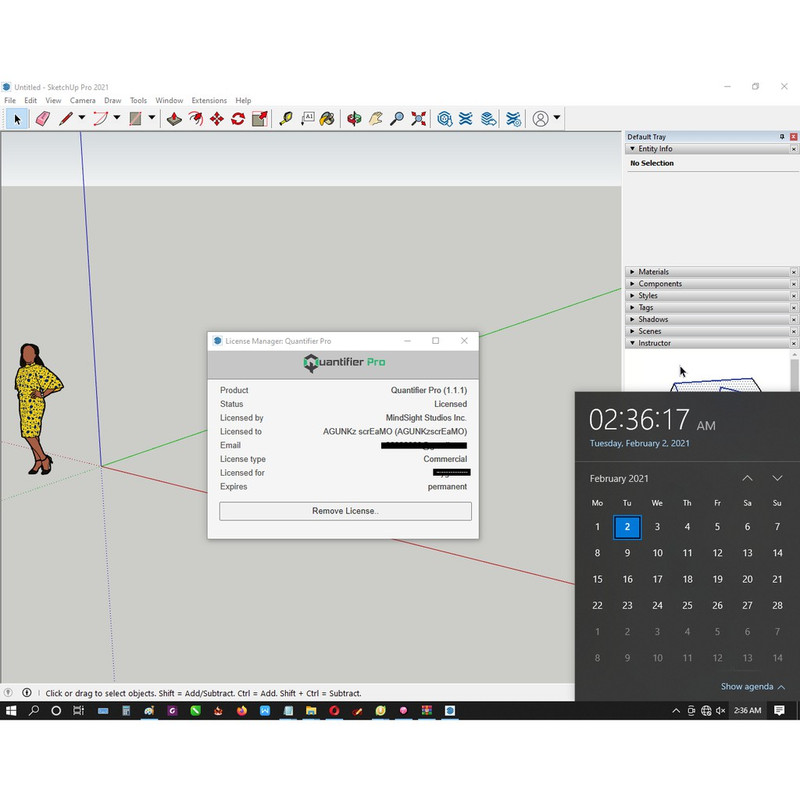This screenshot has width=800, height=800.
Task: Open the Windows Start menu
Action: tap(11, 710)
